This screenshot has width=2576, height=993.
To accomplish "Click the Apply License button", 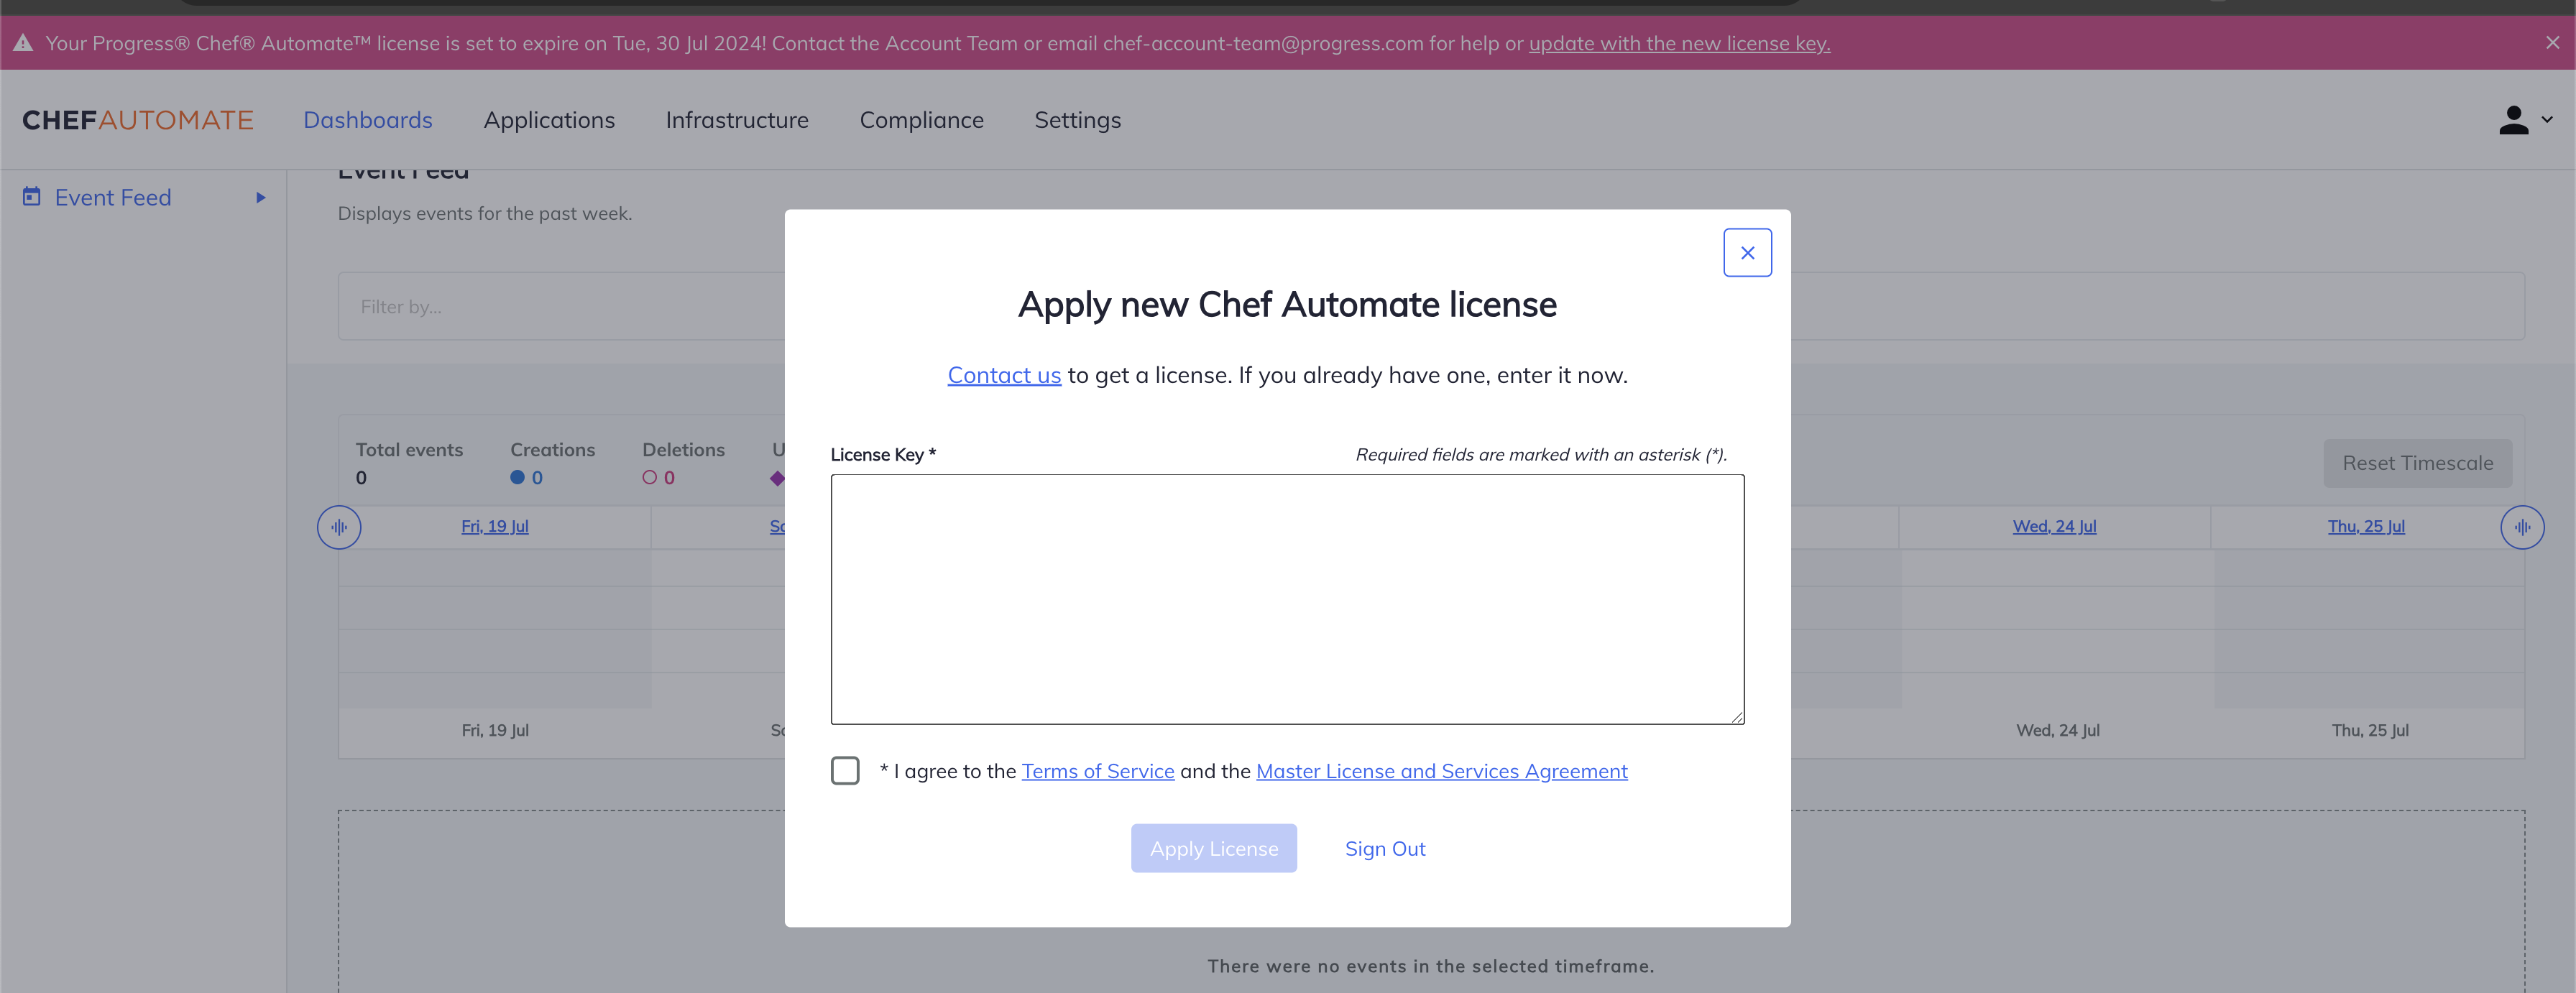I will pyautogui.click(x=1213, y=848).
